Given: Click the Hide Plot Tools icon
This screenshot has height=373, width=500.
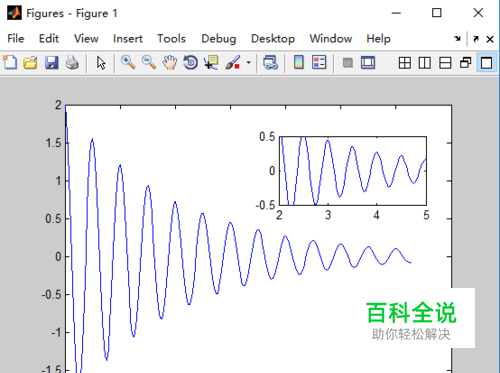Looking at the screenshot, I should (x=348, y=63).
